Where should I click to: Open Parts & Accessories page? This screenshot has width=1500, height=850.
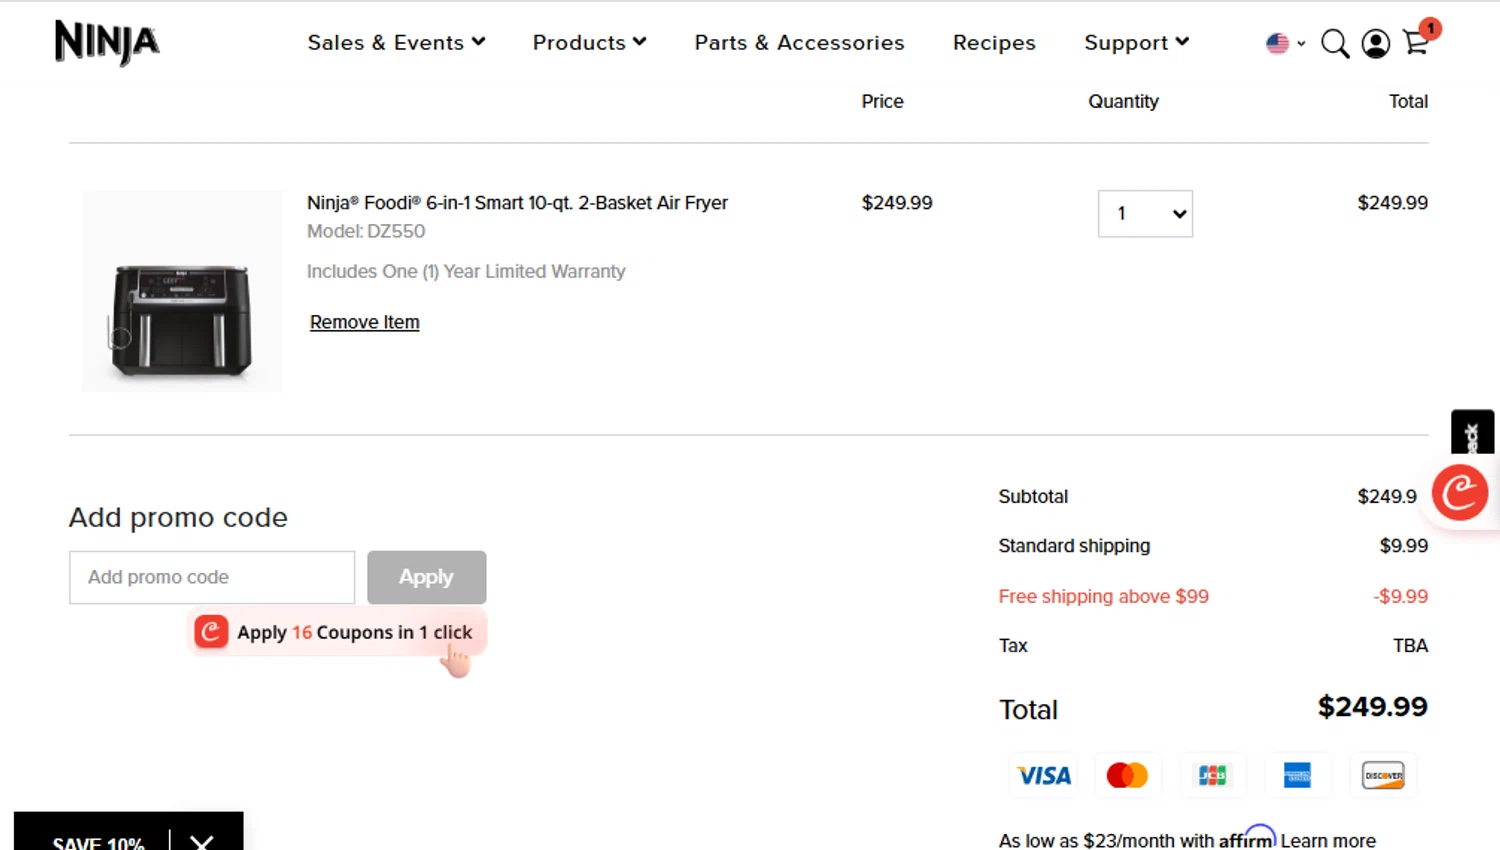tap(799, 43)
